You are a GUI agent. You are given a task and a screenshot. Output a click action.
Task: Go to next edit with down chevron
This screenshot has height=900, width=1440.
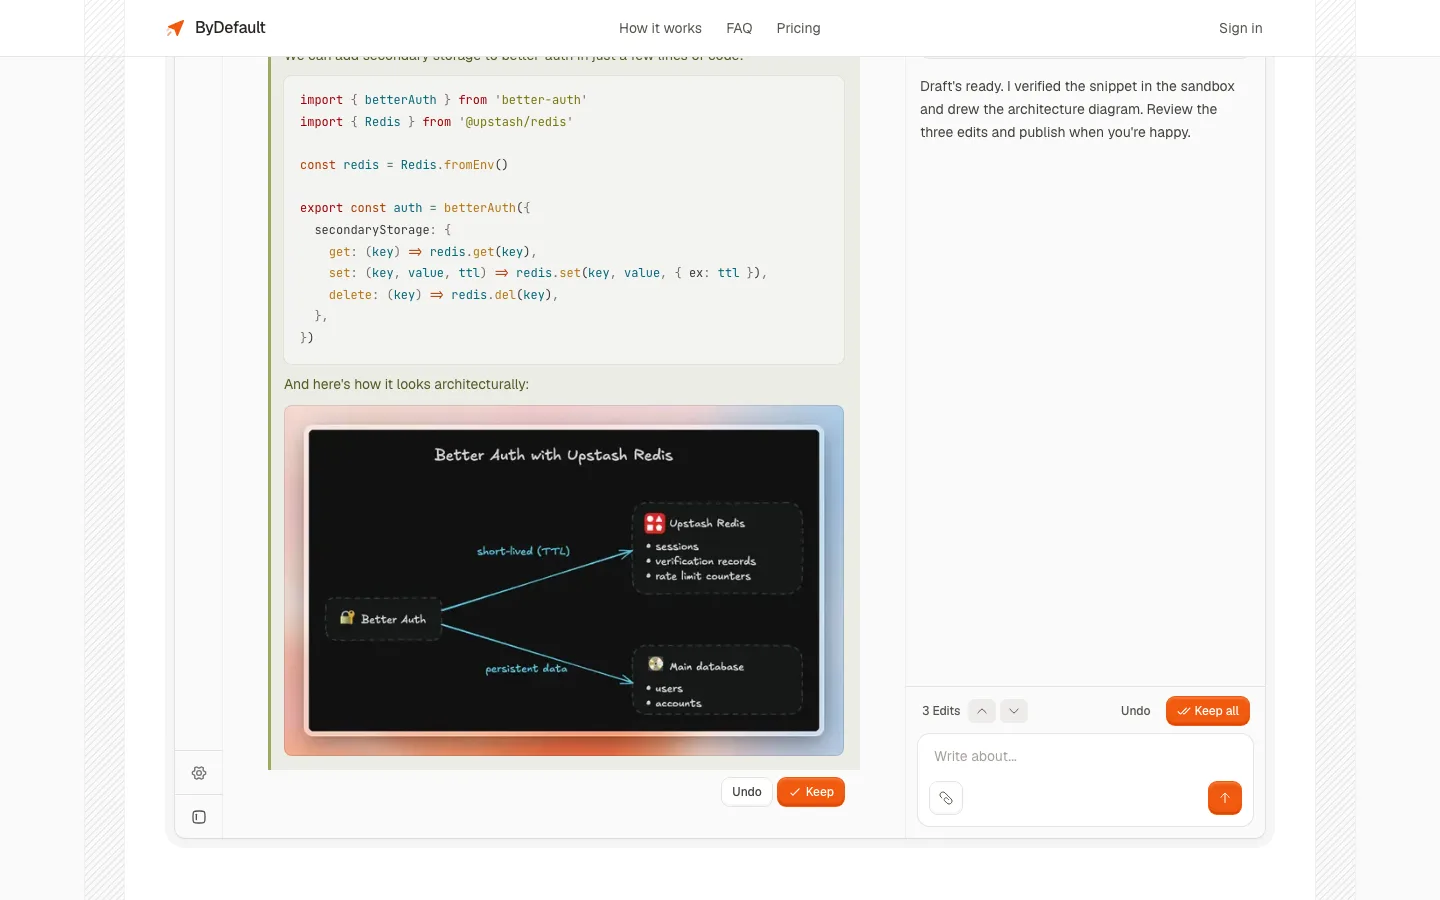click(x=1014, y=711)
